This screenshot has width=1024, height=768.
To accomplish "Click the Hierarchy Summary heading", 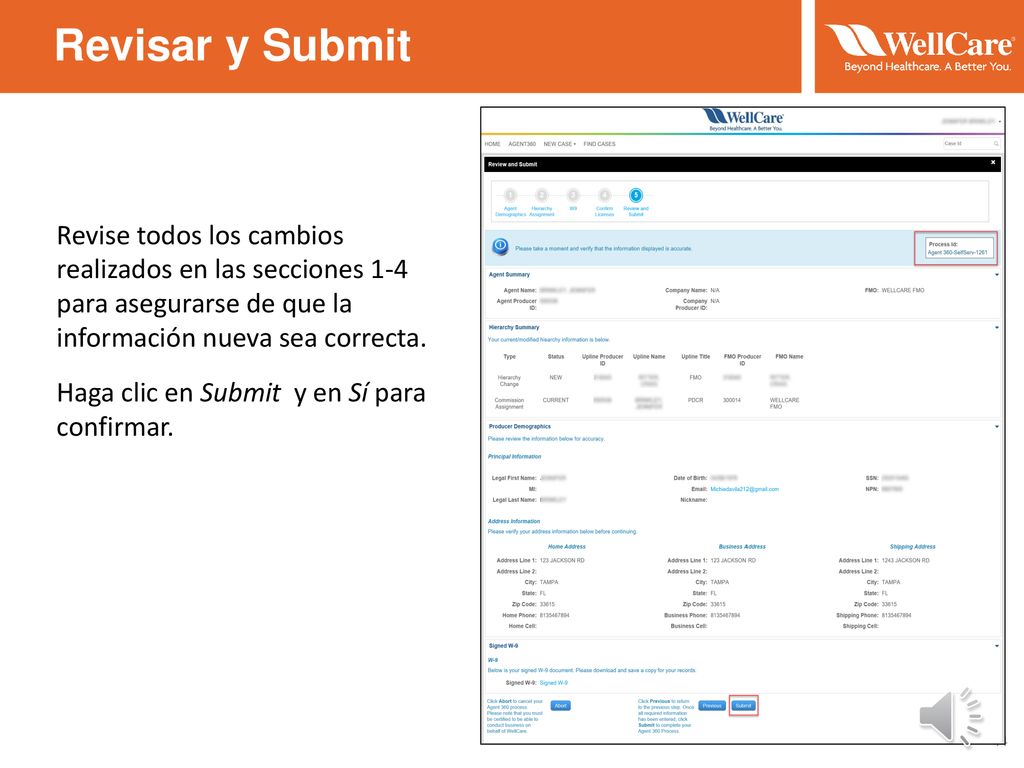I will pos(514,328).
